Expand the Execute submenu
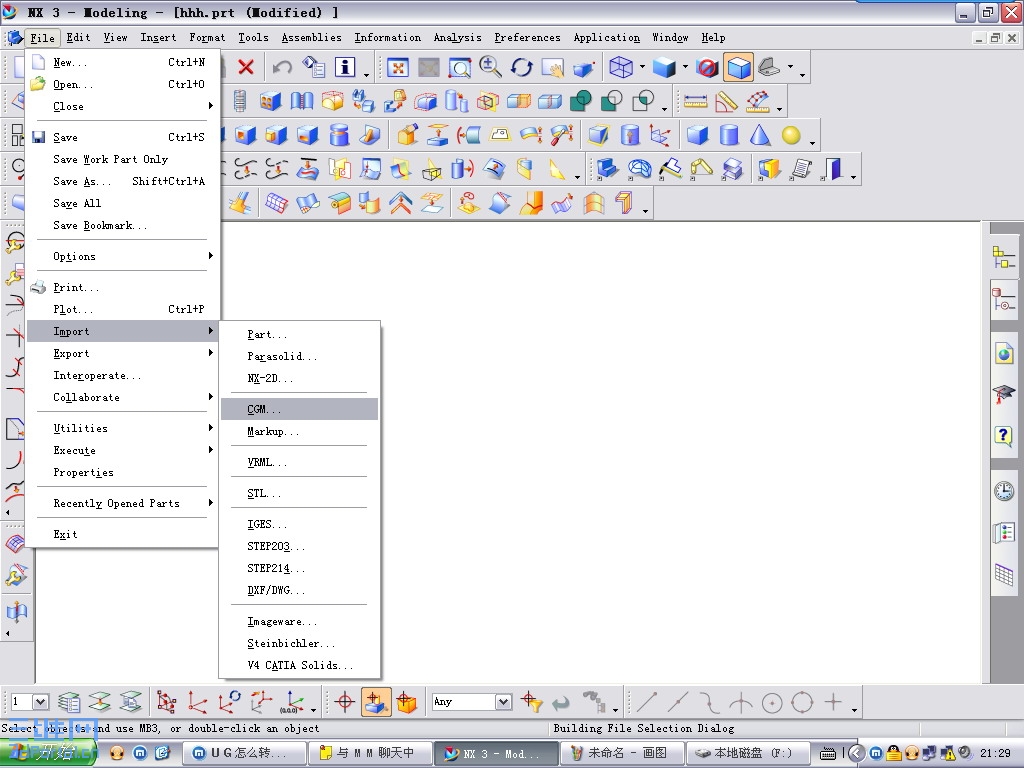The width and height of the screenshot is (1024, 768). [121, 450]
